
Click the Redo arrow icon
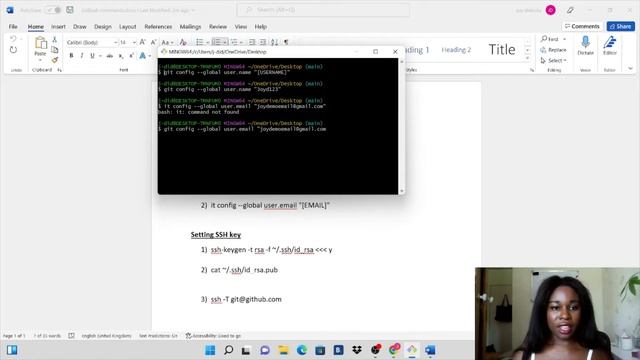[x=13, y=50]
